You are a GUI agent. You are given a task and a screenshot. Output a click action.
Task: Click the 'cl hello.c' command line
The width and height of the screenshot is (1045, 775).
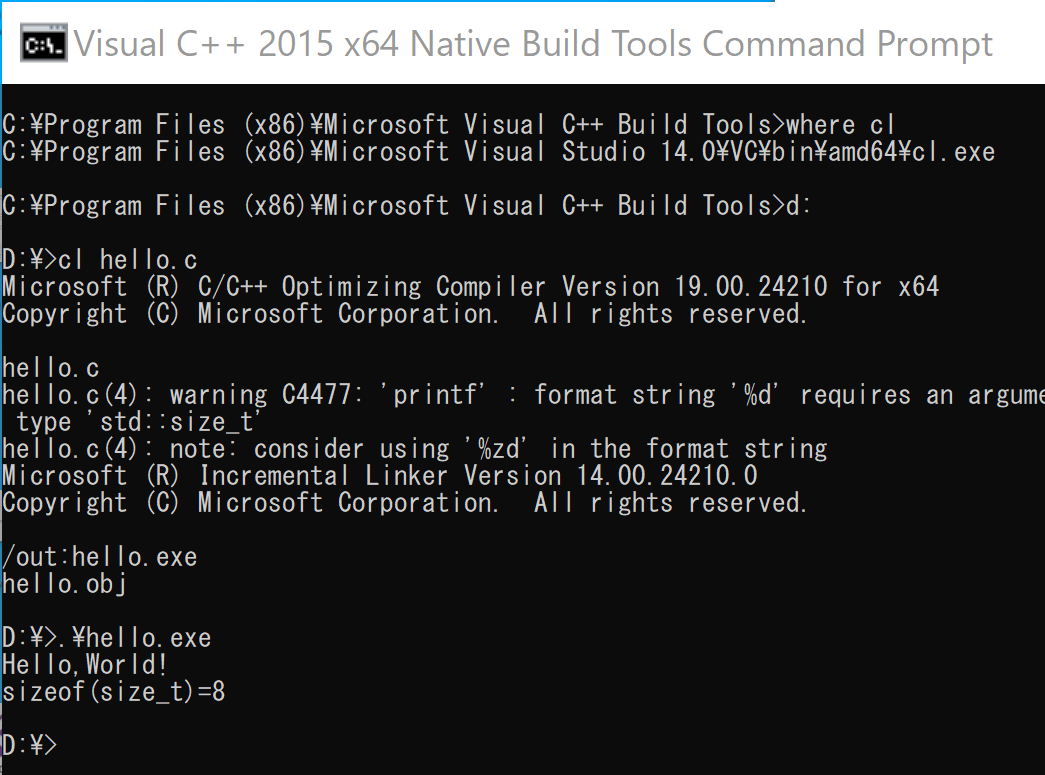click(128, 260)
